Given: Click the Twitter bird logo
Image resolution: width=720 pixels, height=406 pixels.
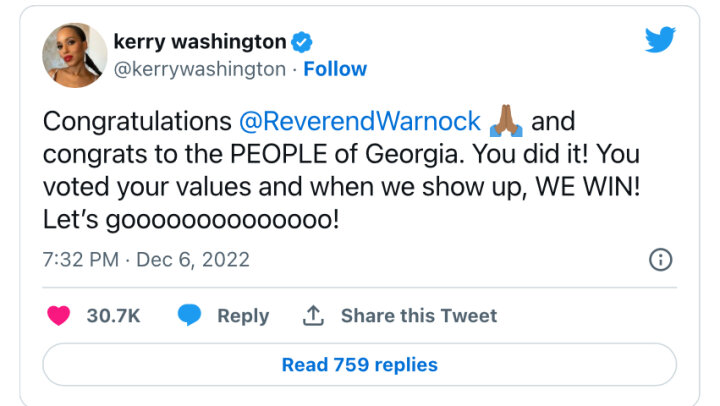Looking at the screenshot, I should tap(659, 40).
